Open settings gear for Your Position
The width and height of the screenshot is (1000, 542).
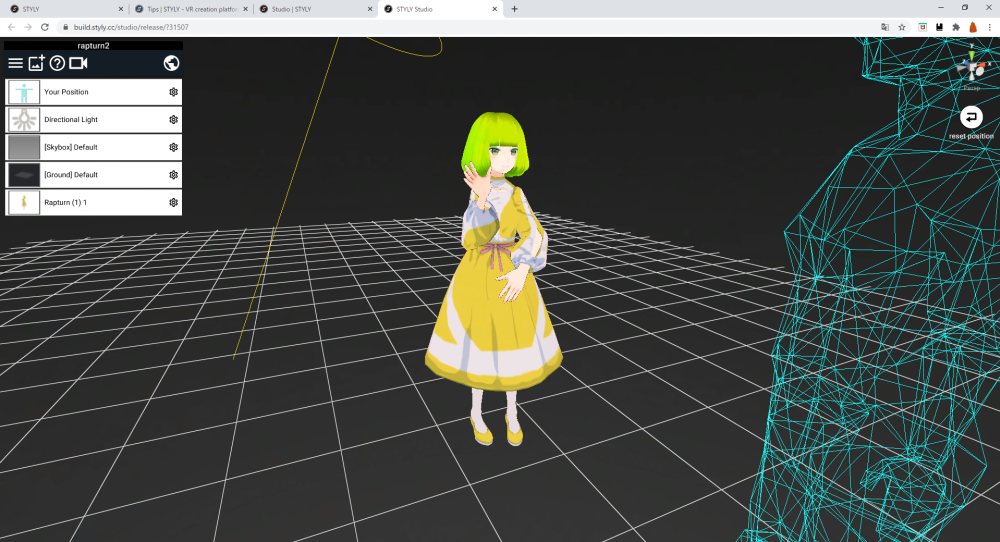(173, 92)
